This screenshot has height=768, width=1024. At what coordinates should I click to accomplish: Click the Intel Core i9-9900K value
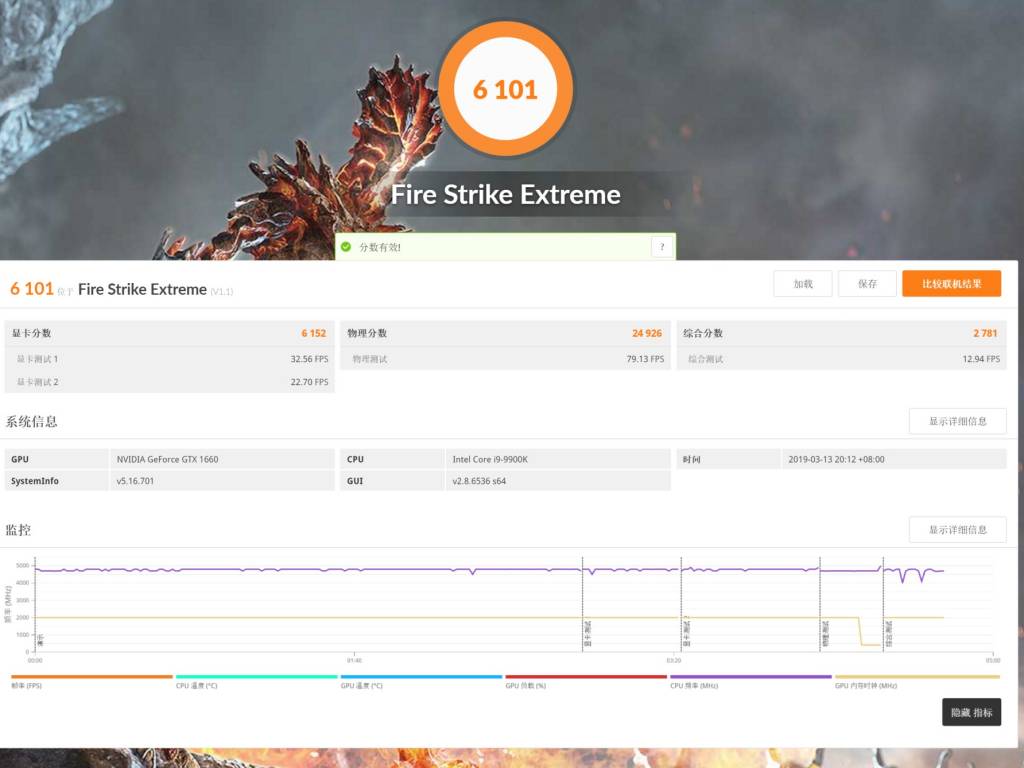tap(490, 459)
